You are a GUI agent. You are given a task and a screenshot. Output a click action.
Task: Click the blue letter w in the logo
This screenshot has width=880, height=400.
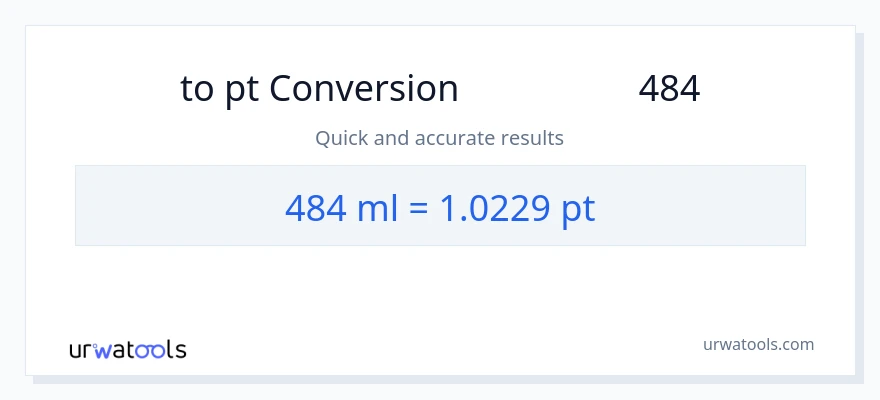(104, 350)
